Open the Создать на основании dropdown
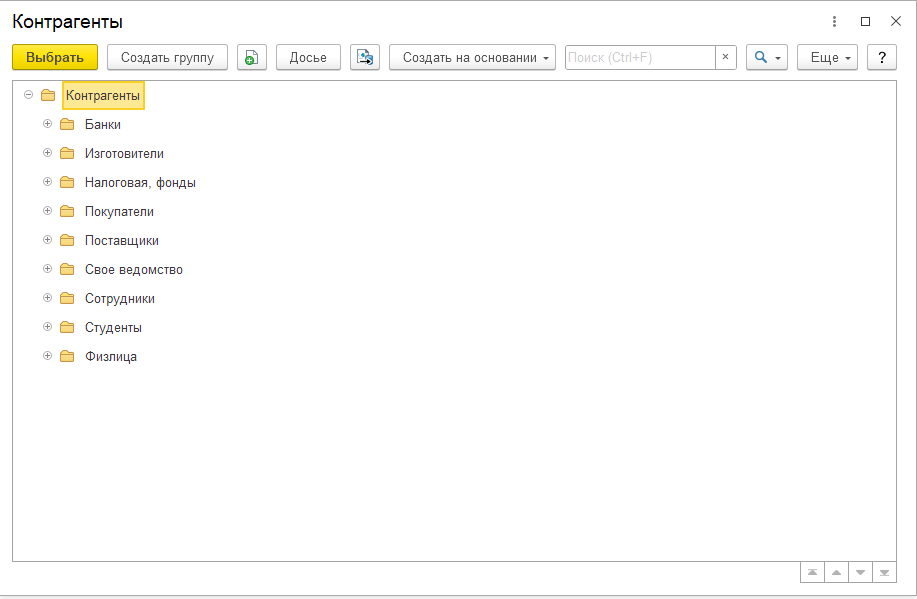 473,57
